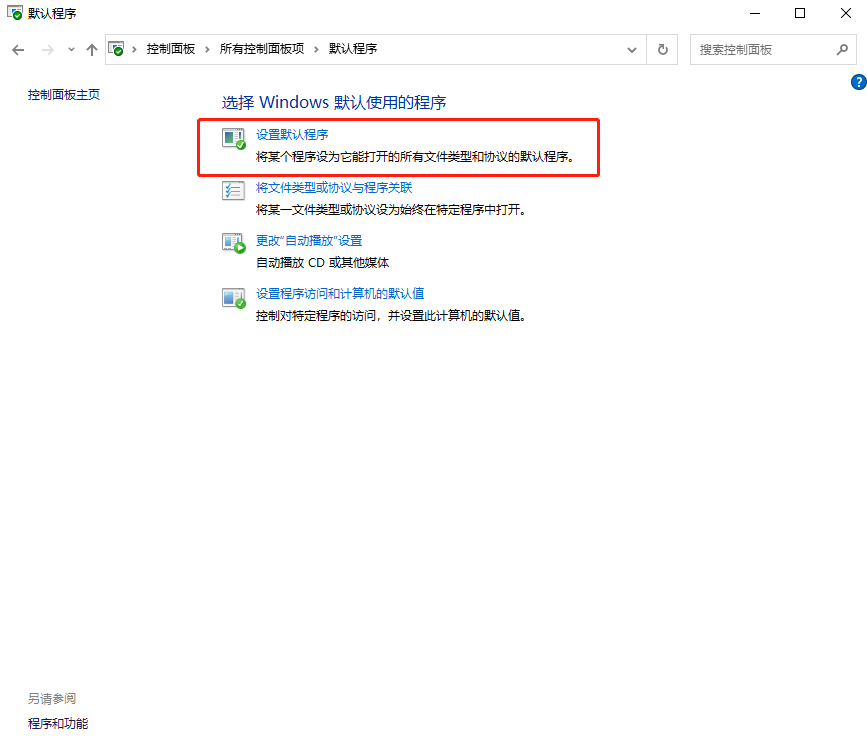The image size is (867, 749).
Task: Click the AutoPlay settings icon
Action: point(233,243)
